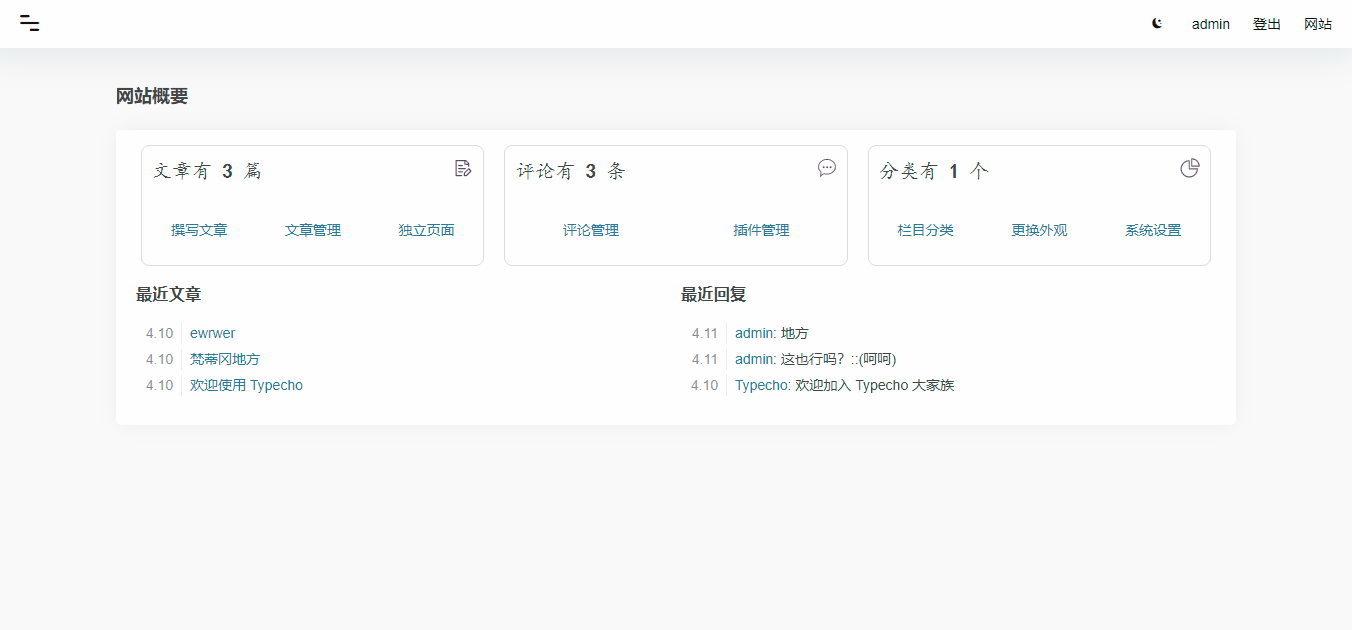The height and width of the screenshot is (630, 1352).
Task: Log out via the 登出 link
Action: click(x=1266, y=23)
